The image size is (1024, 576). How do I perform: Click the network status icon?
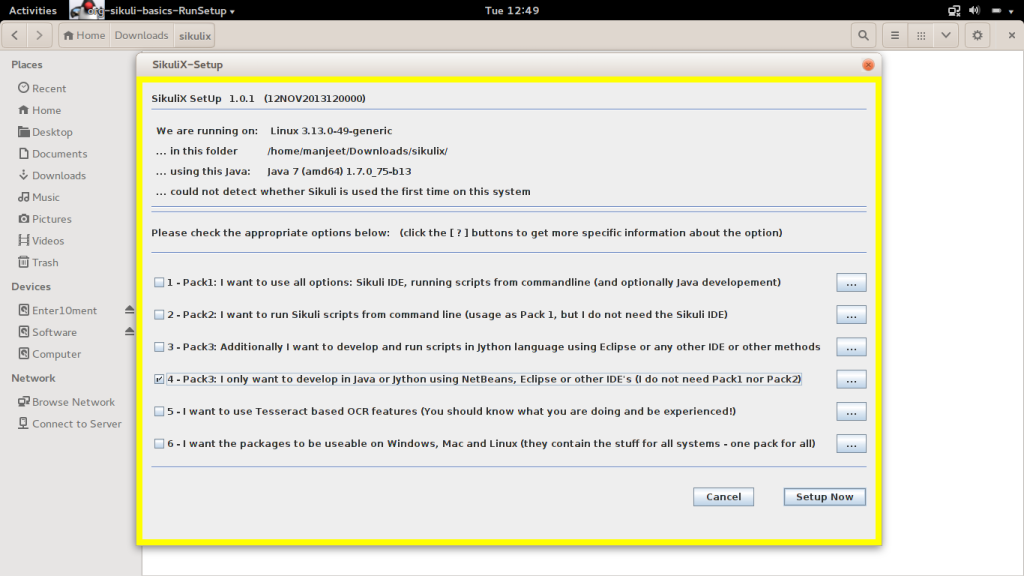954,10
